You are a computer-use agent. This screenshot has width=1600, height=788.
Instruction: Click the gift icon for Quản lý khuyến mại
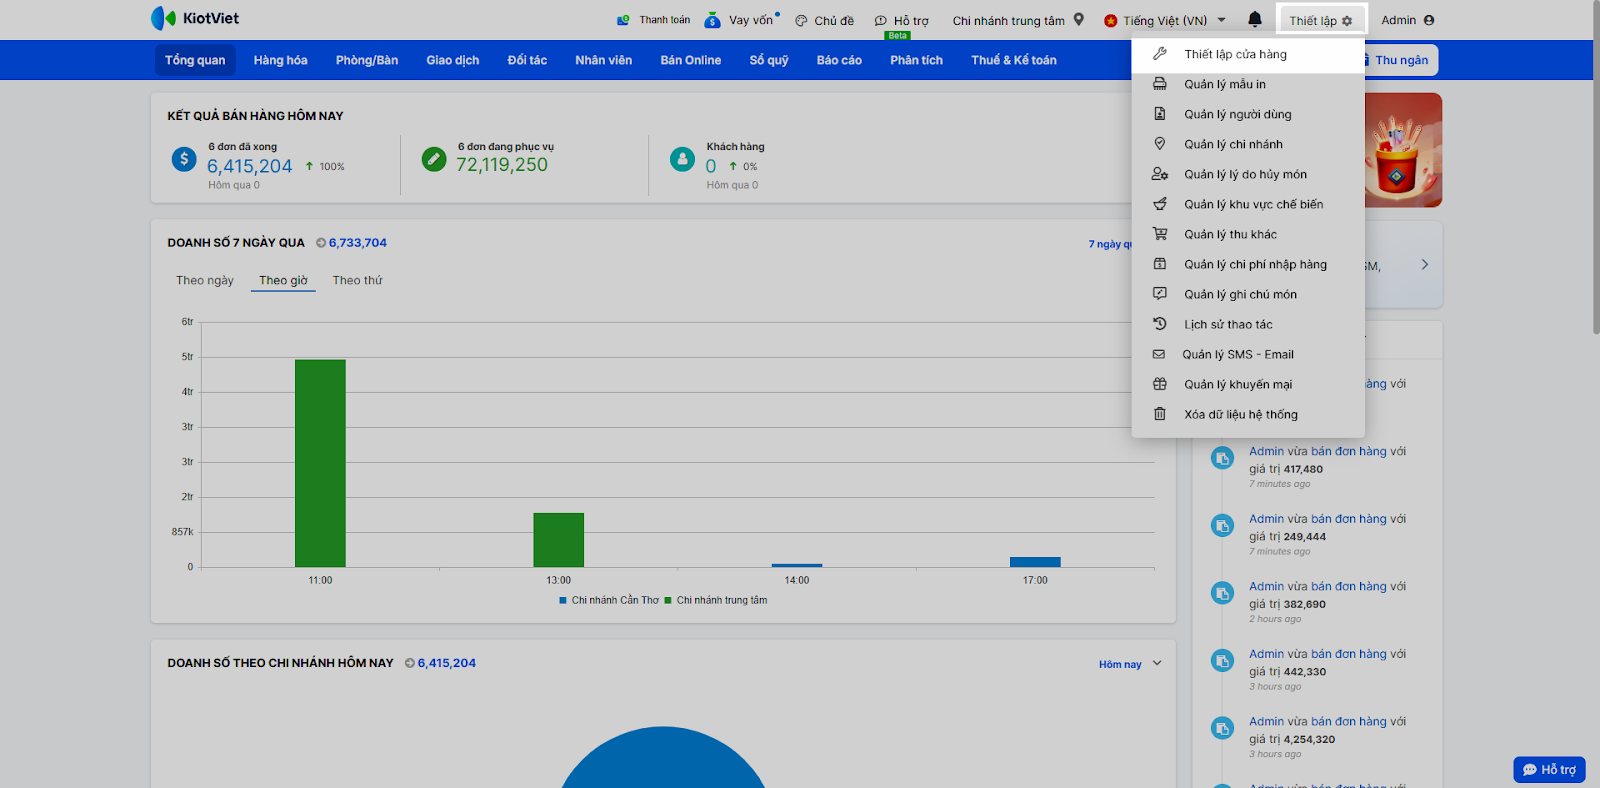pyautogui.click(x=1160, y=384)
